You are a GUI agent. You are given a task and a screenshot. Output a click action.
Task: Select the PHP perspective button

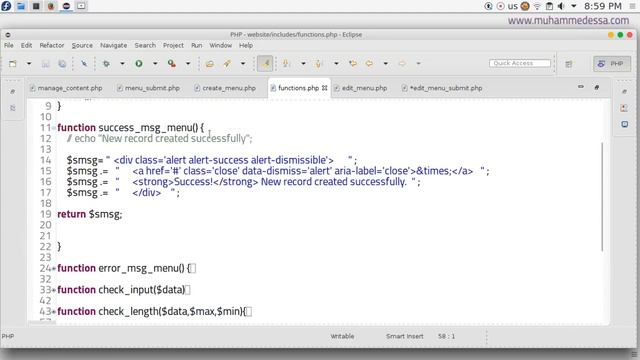[612, 64]
